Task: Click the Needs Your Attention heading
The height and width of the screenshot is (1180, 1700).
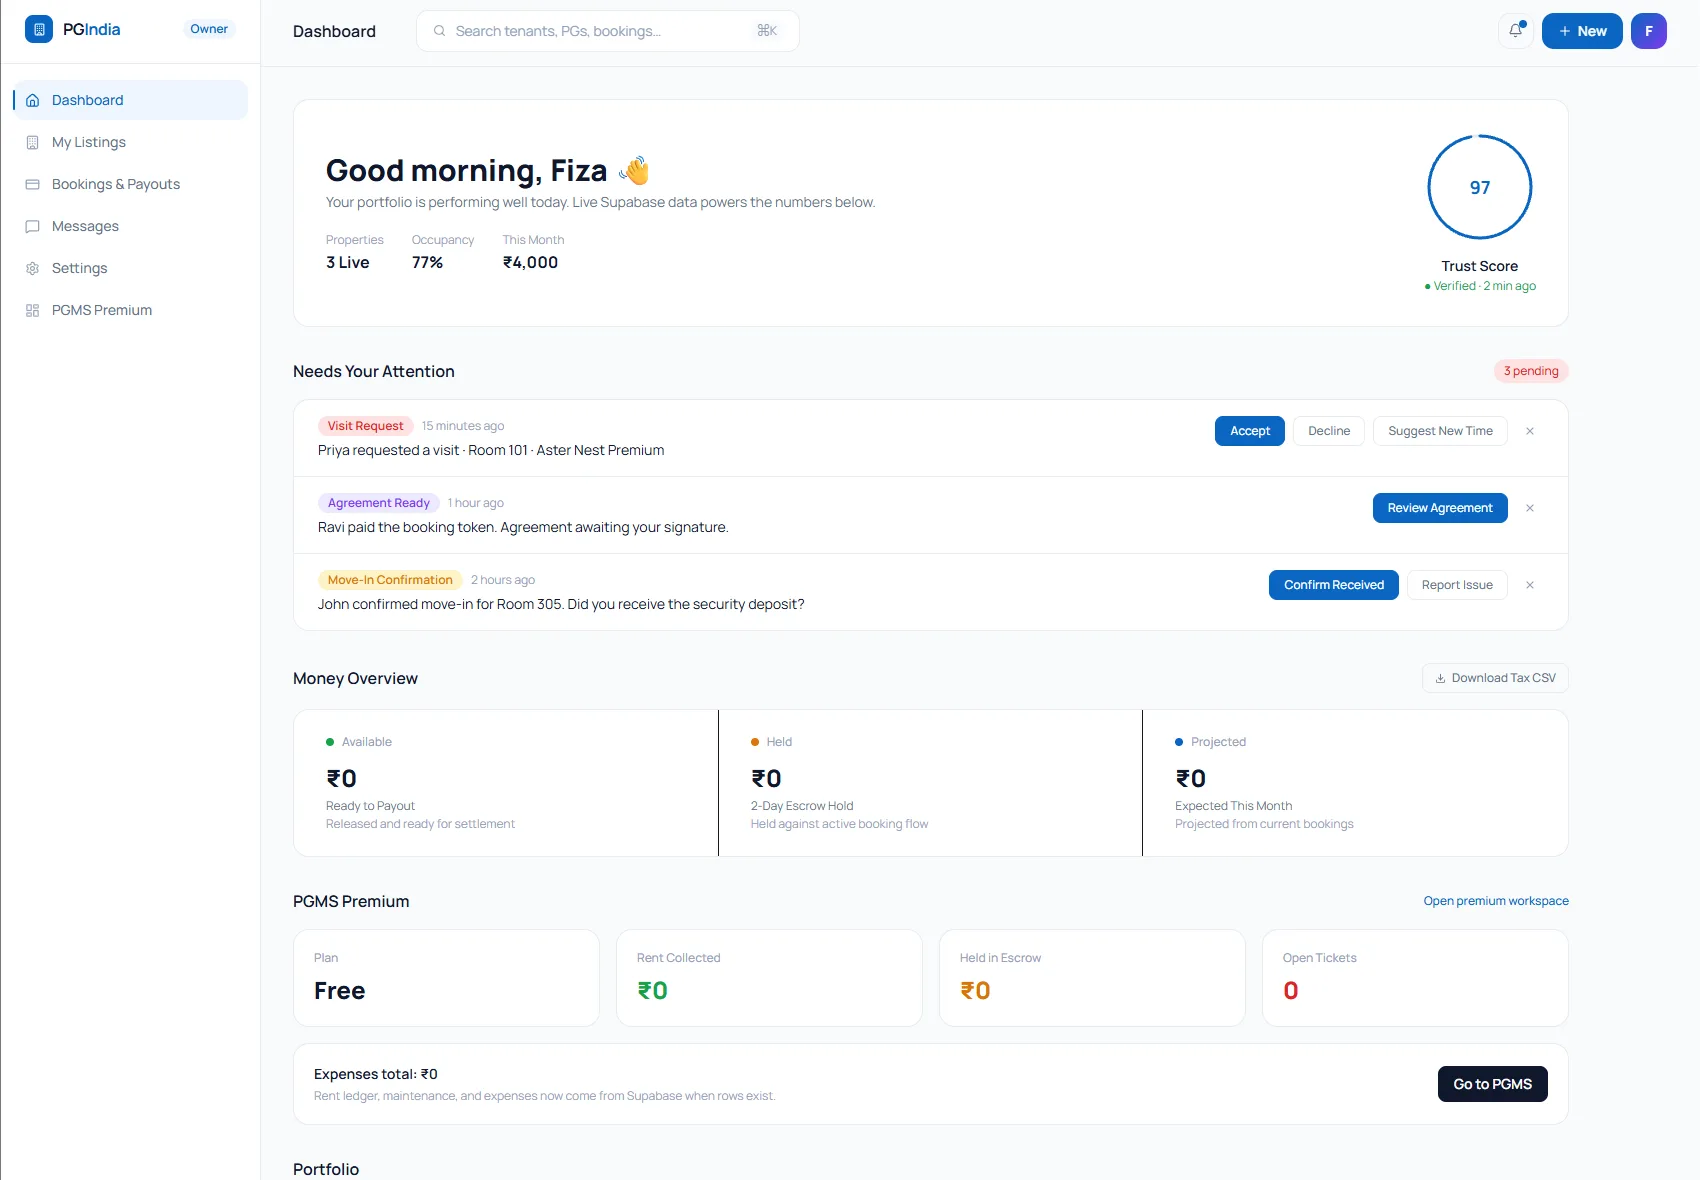Action: [x=374, y=371]
